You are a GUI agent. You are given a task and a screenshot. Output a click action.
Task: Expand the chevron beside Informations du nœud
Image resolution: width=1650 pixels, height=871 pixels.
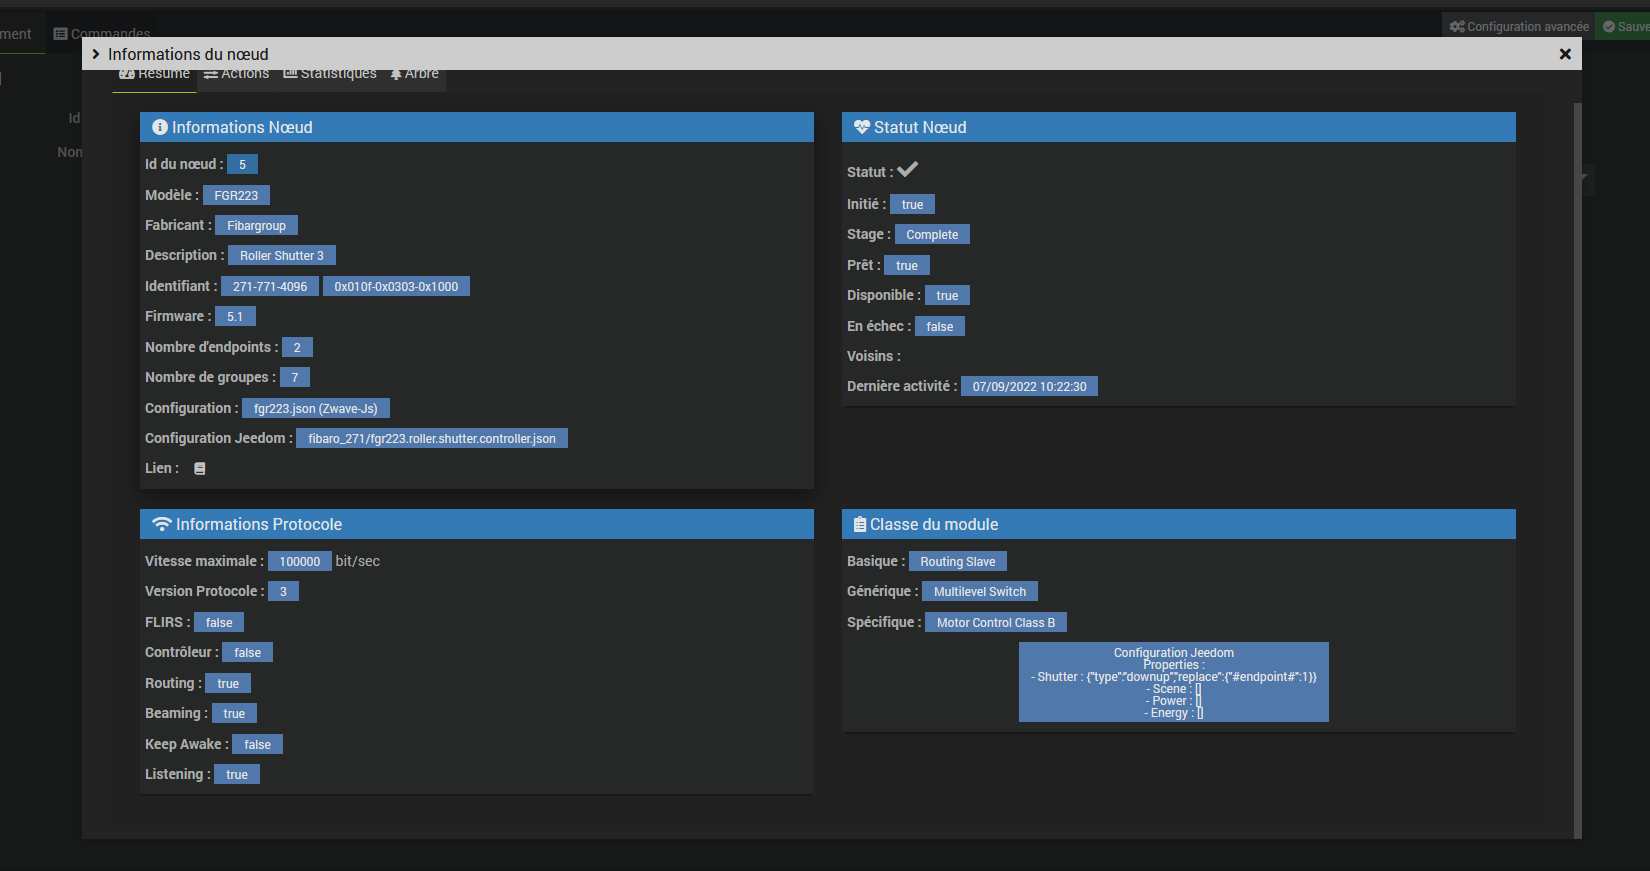pos(96,54)
